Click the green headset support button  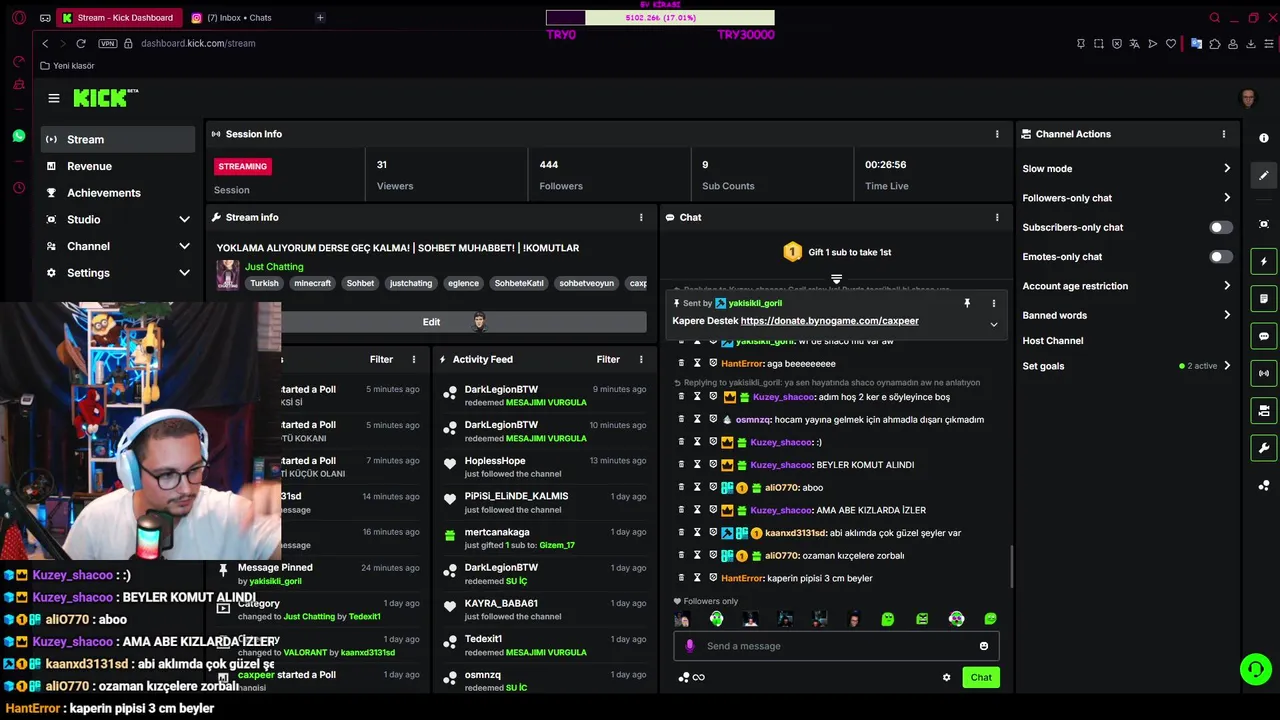1255,669
